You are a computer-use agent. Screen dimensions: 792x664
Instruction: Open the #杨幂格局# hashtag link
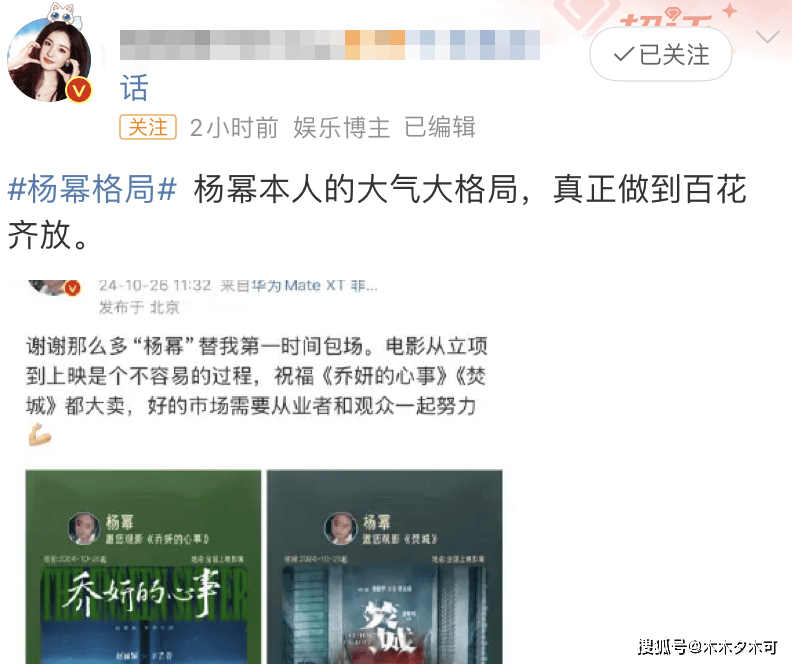92,189
